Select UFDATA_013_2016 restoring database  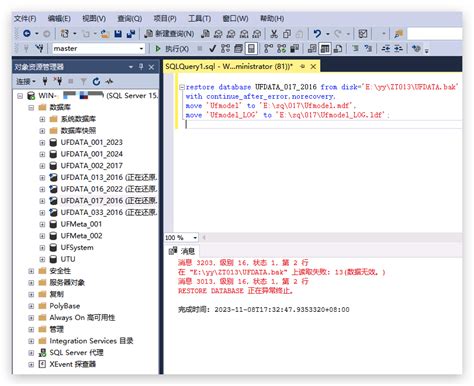click(x=109, y=177)
